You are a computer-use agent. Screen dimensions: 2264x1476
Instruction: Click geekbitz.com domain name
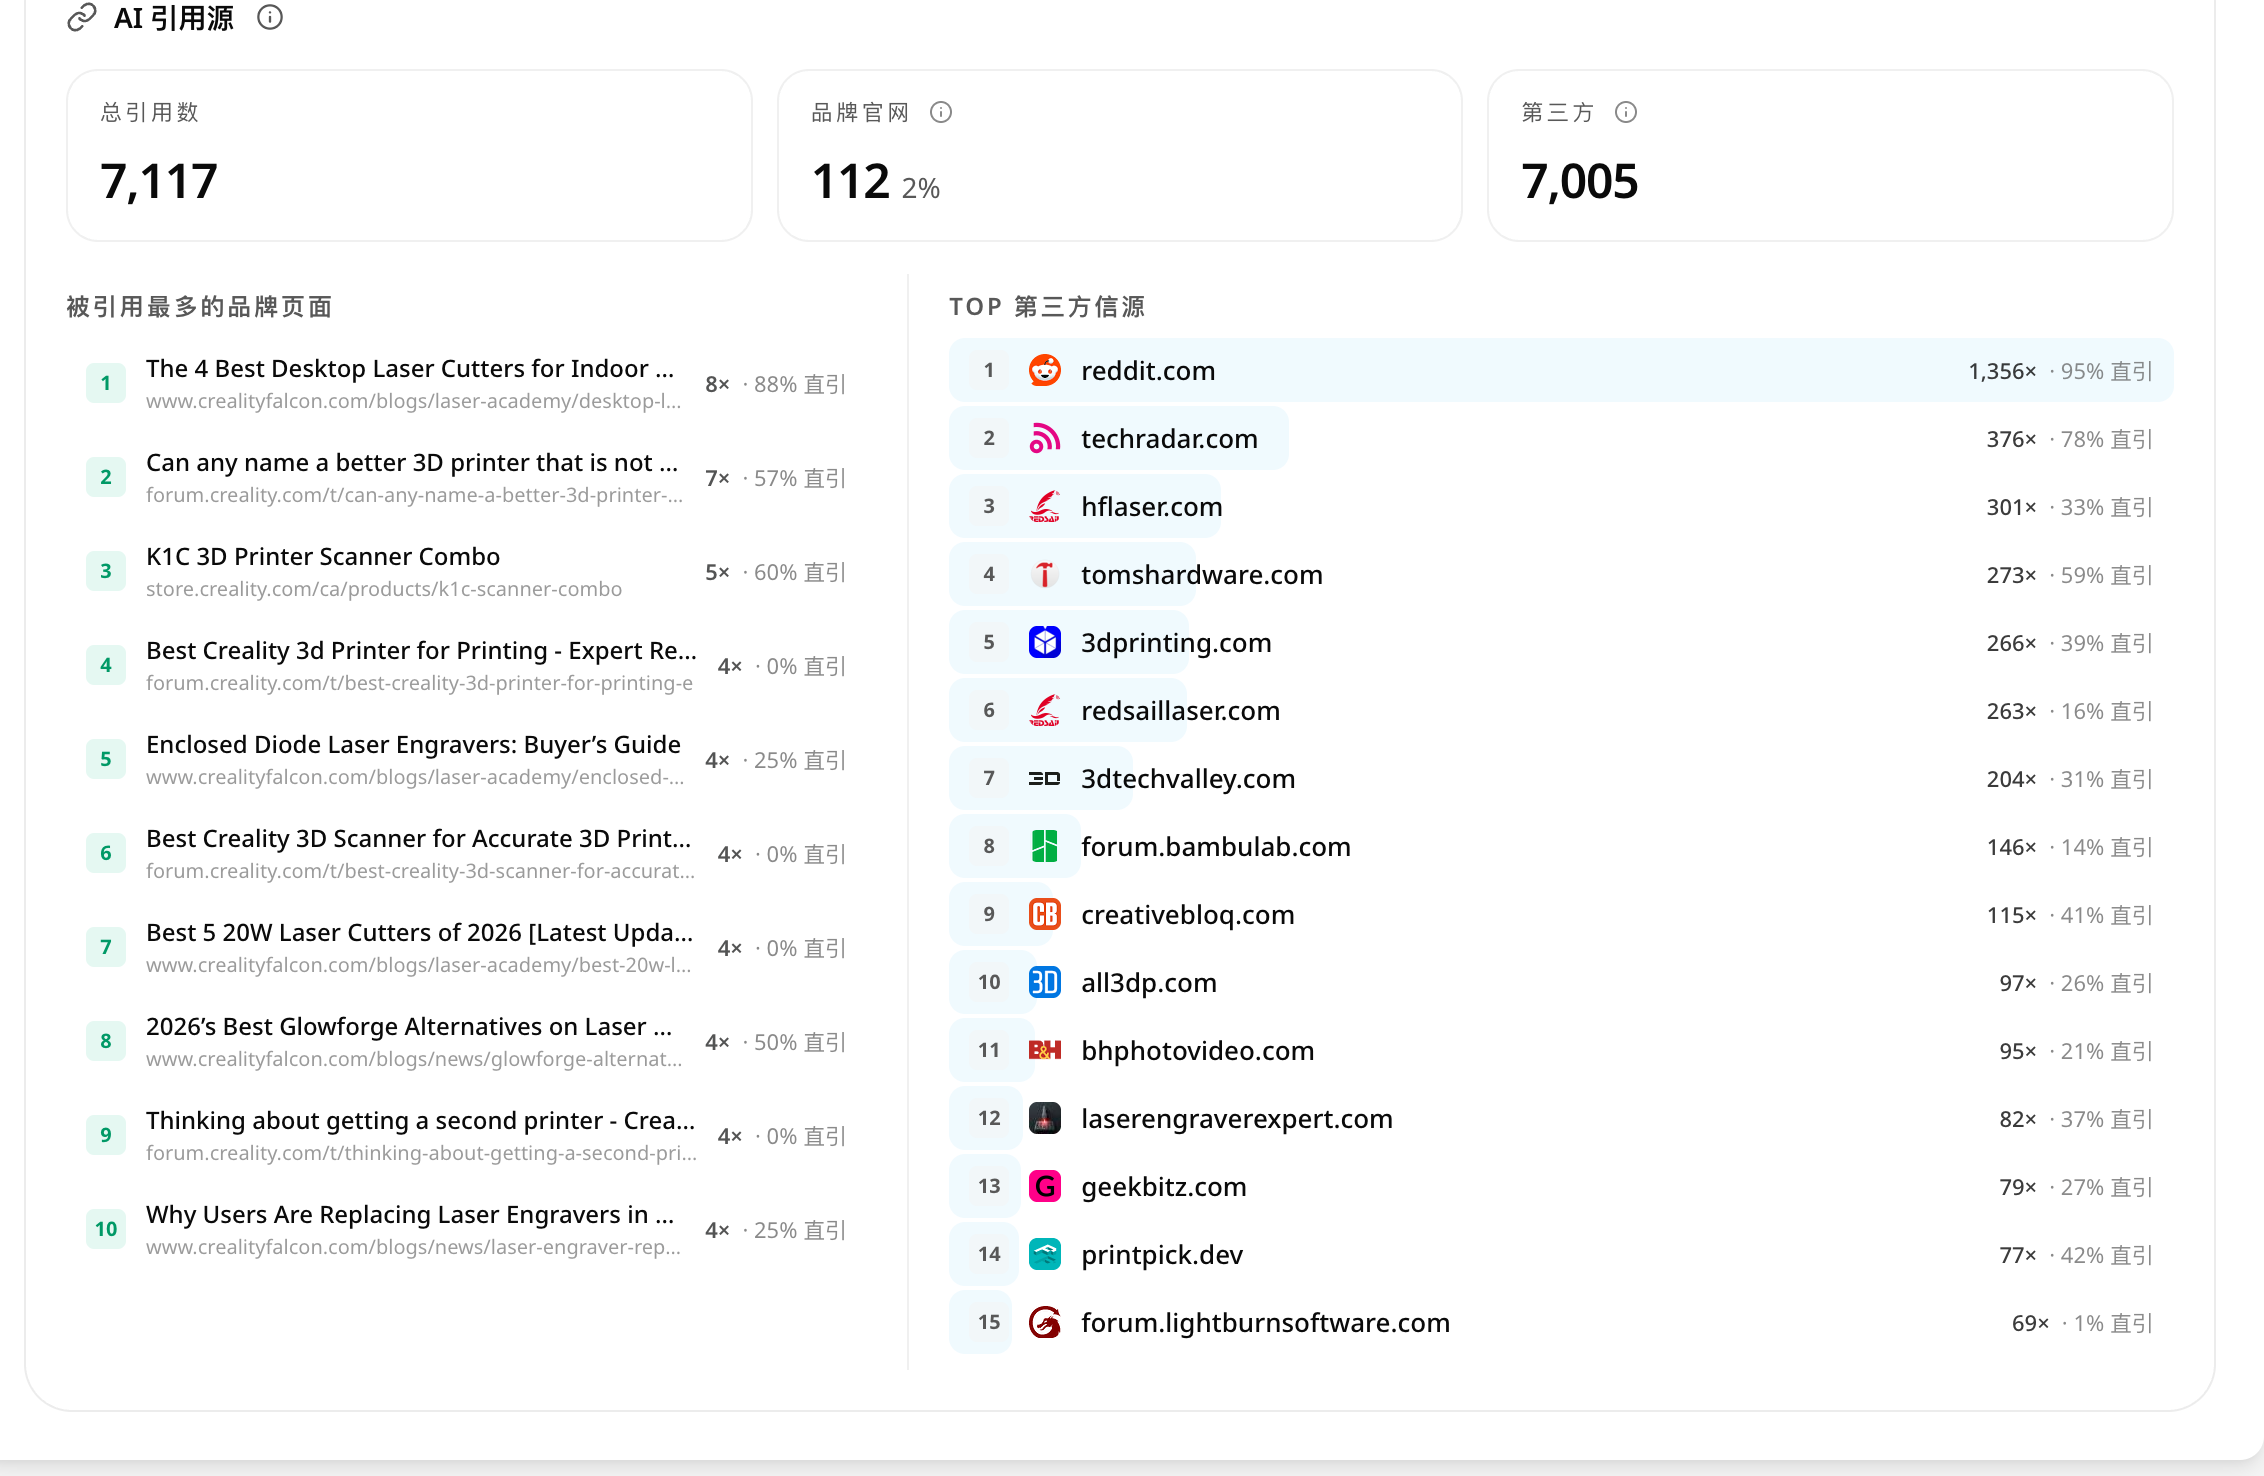1164,1187
